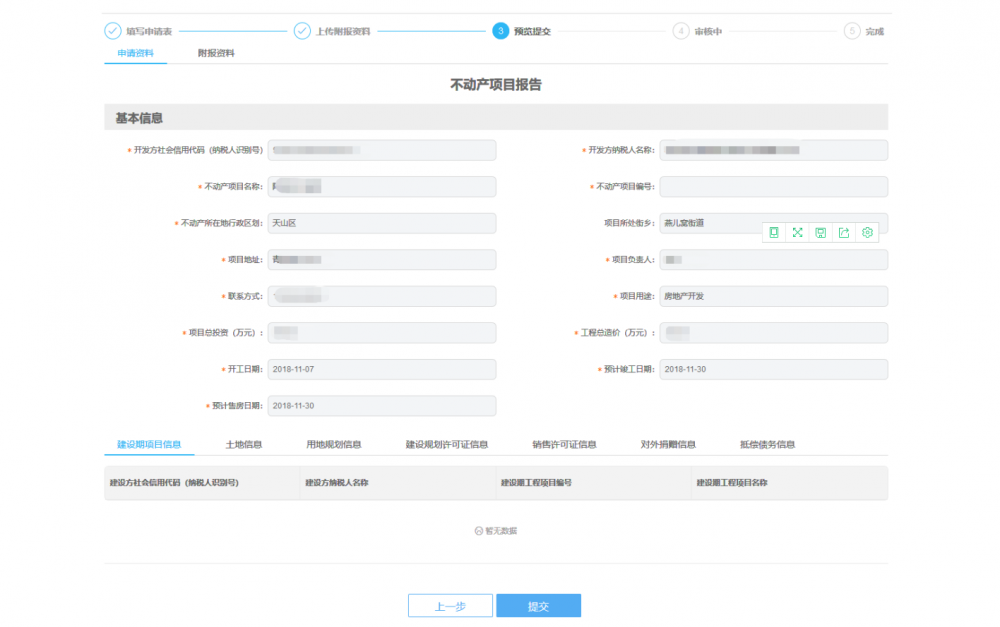Click the fullscreen expand arrows icon
Screen dimensions: 1000x627
pyautogui.click(x=797, y=232)
